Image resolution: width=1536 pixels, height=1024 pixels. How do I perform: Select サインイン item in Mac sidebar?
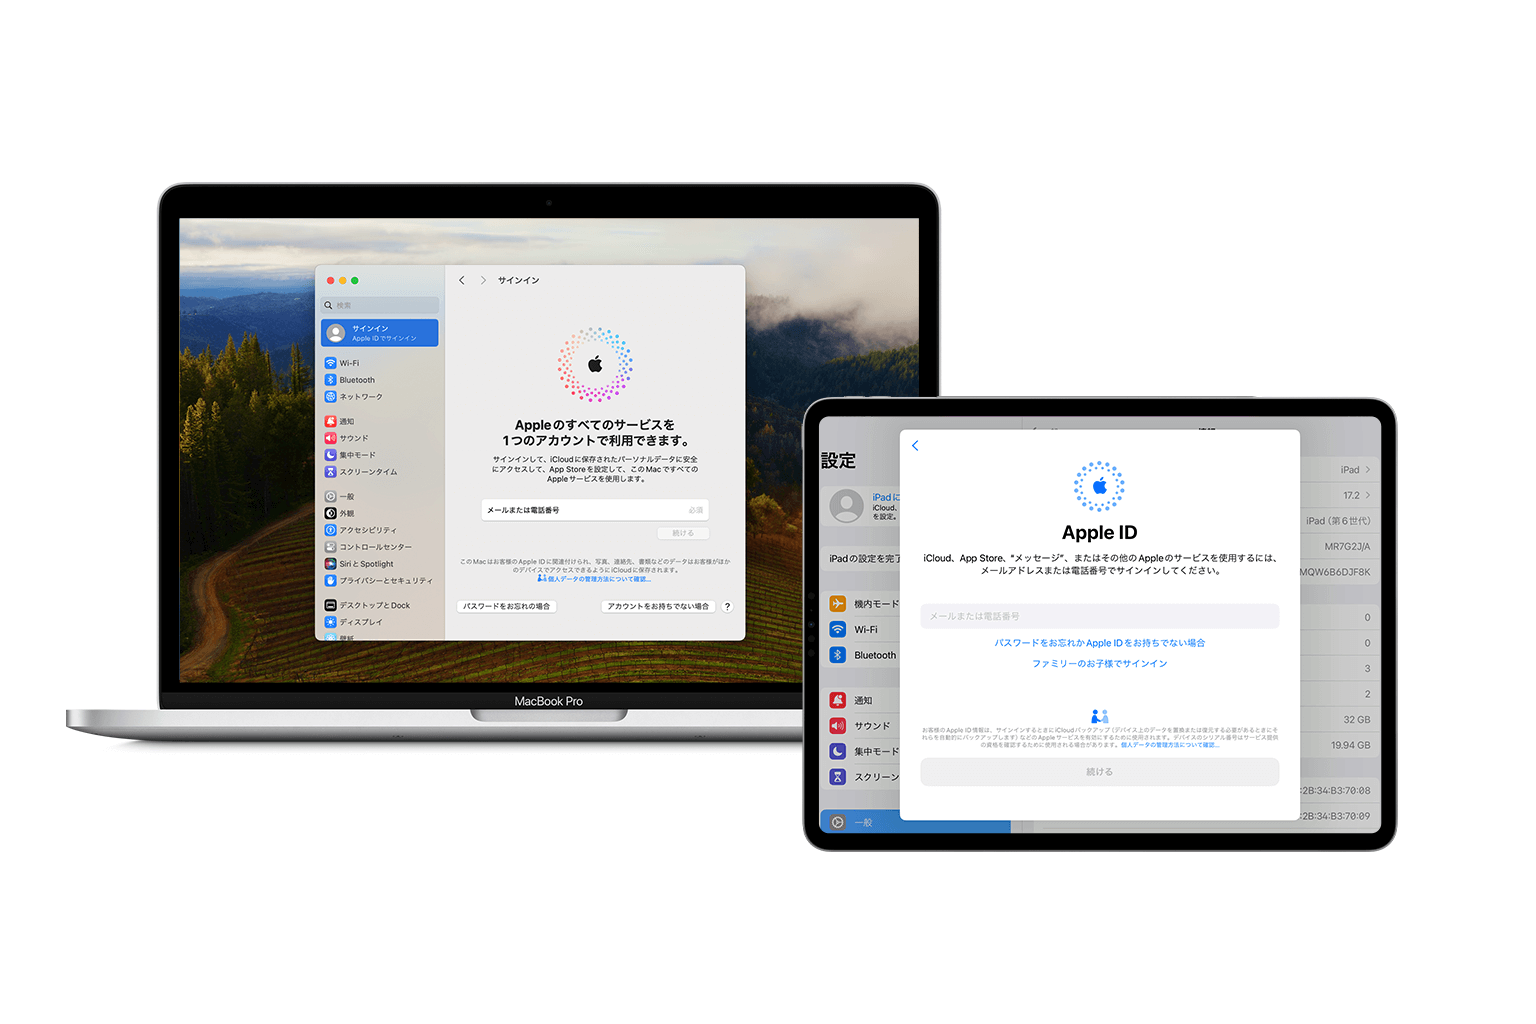tap(380, 333)
